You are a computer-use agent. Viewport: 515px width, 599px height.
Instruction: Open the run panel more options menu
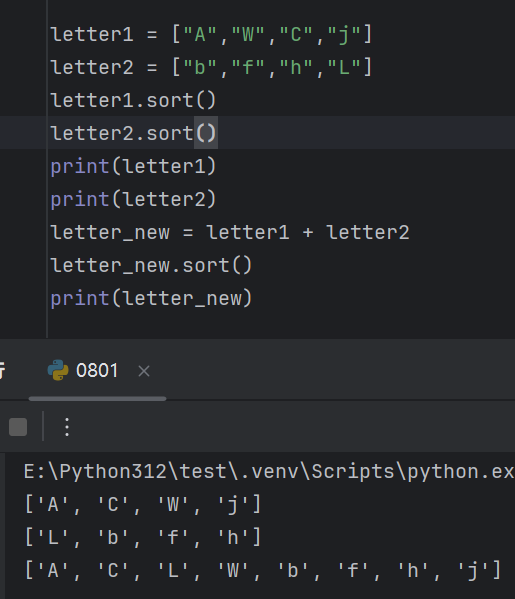[x=67, y=427]
